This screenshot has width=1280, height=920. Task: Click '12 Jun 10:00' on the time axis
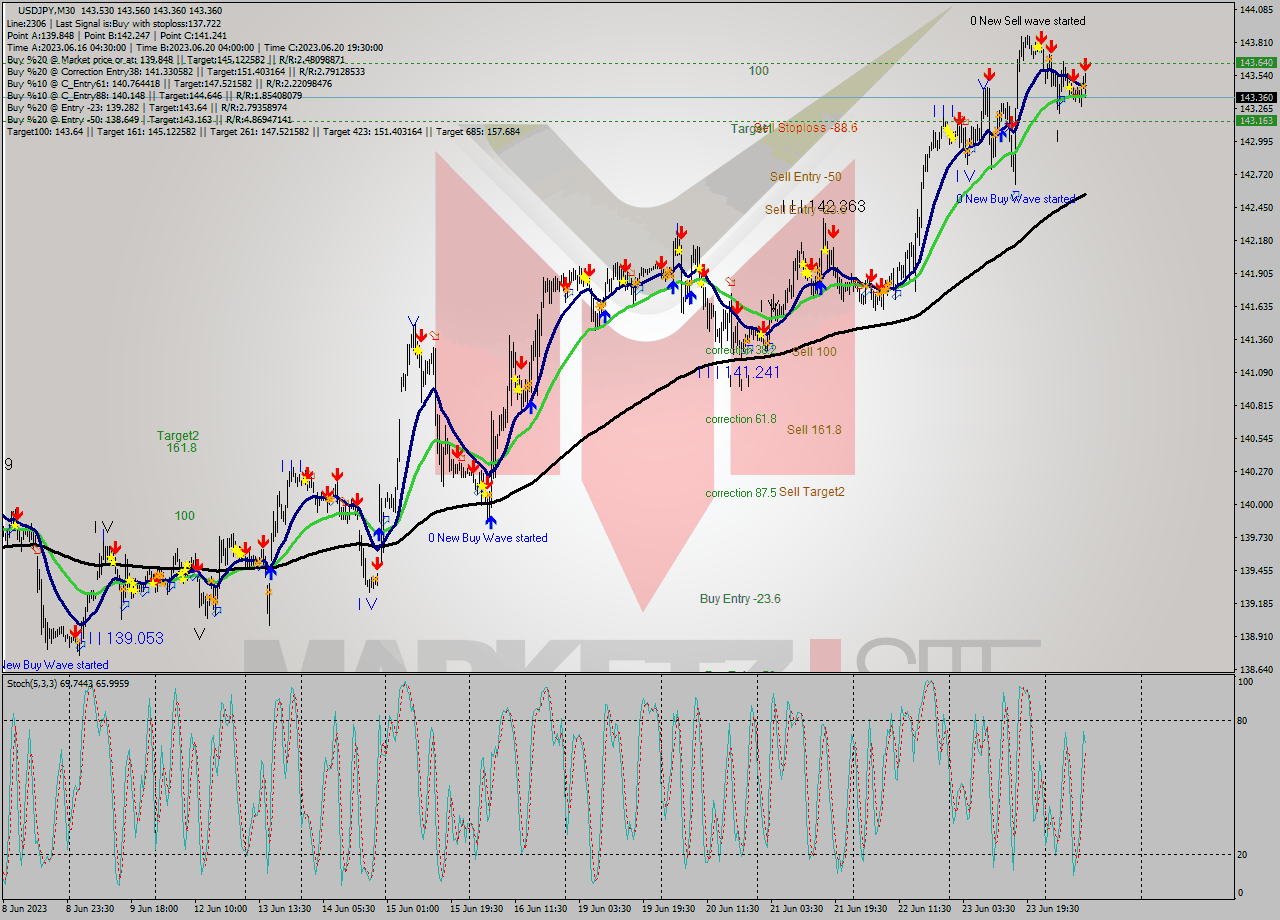point(221,909)
